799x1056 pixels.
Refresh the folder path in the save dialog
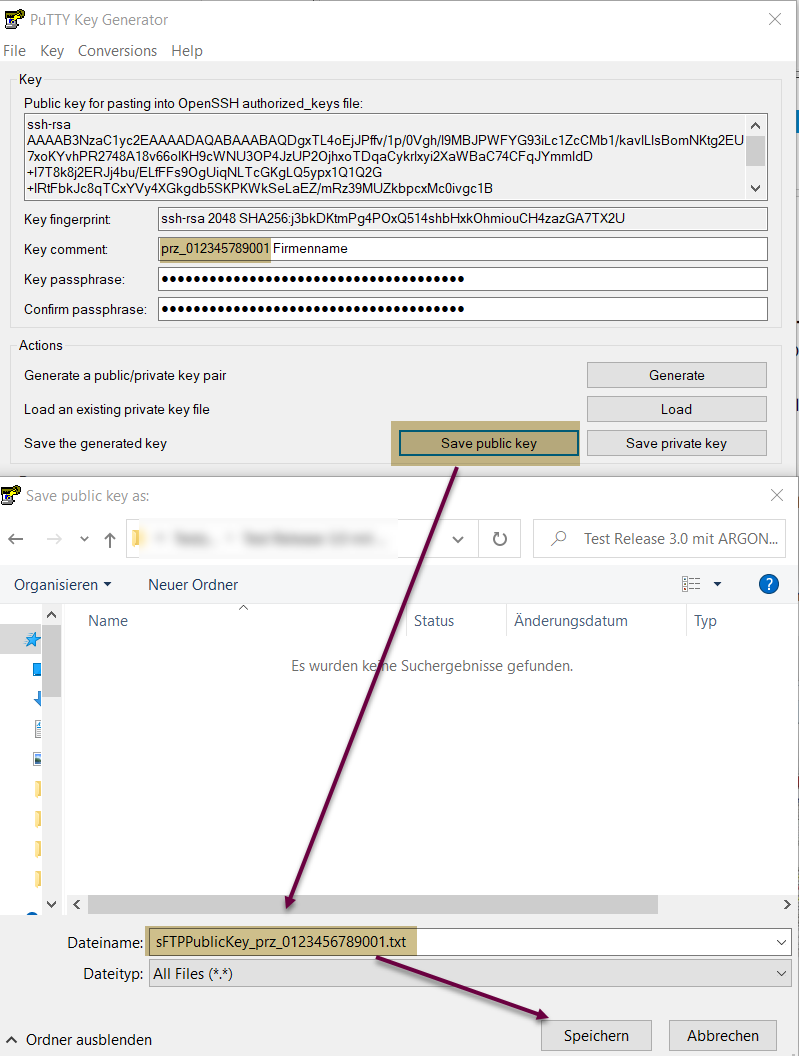pos(499,539)
